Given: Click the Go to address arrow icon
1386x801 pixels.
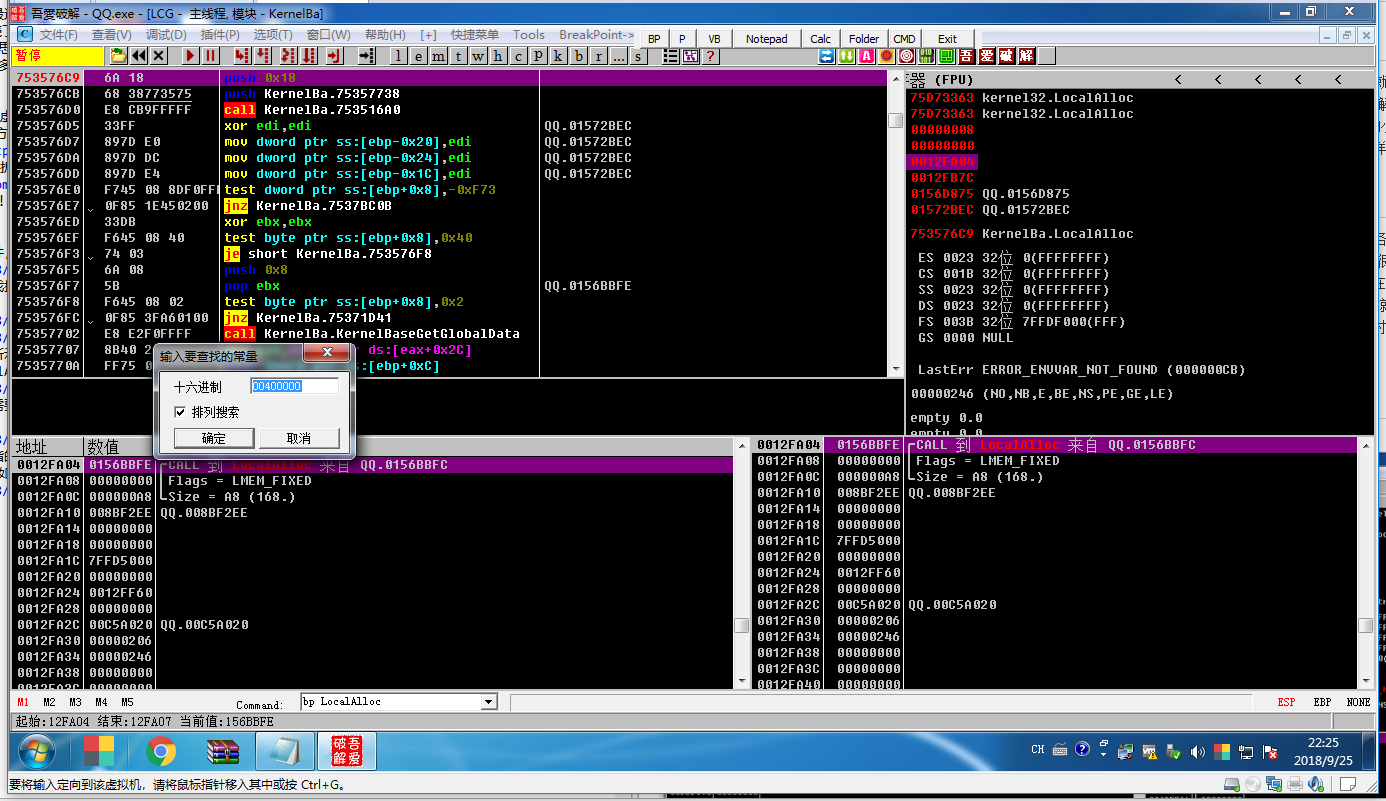Looking at the screenshot, I should tap(367, 56).
